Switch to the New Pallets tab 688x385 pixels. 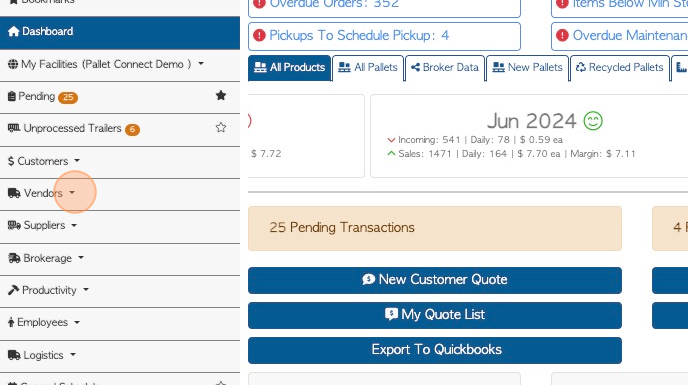tap(527, 68)
